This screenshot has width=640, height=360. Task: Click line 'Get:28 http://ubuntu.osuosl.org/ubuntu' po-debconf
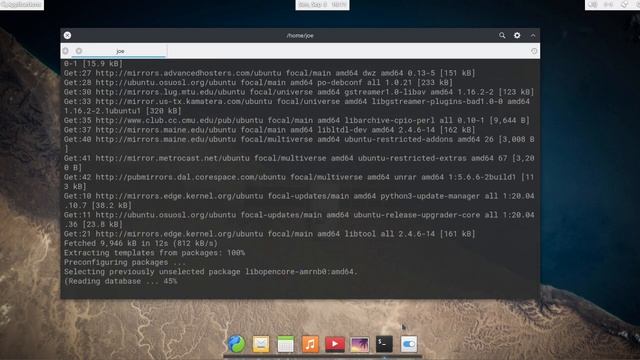(258, 82)
